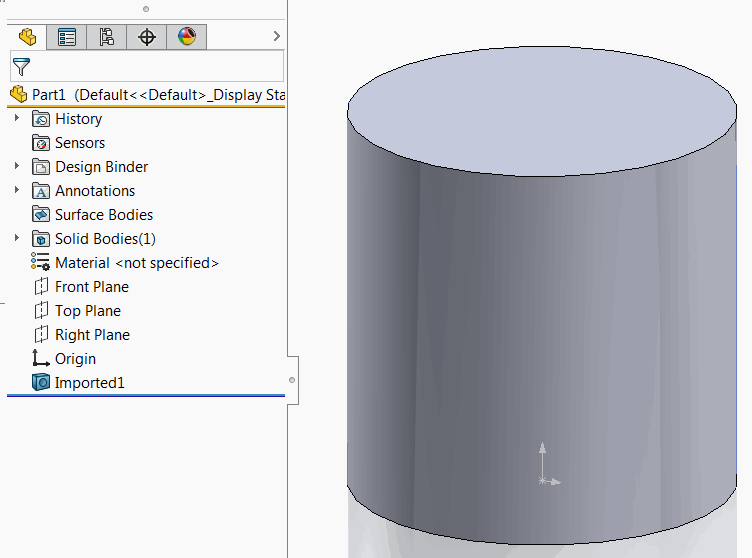The width and height of the screenshot is (752, 558).
Task: Select the History tree item text
Action: 79,119
